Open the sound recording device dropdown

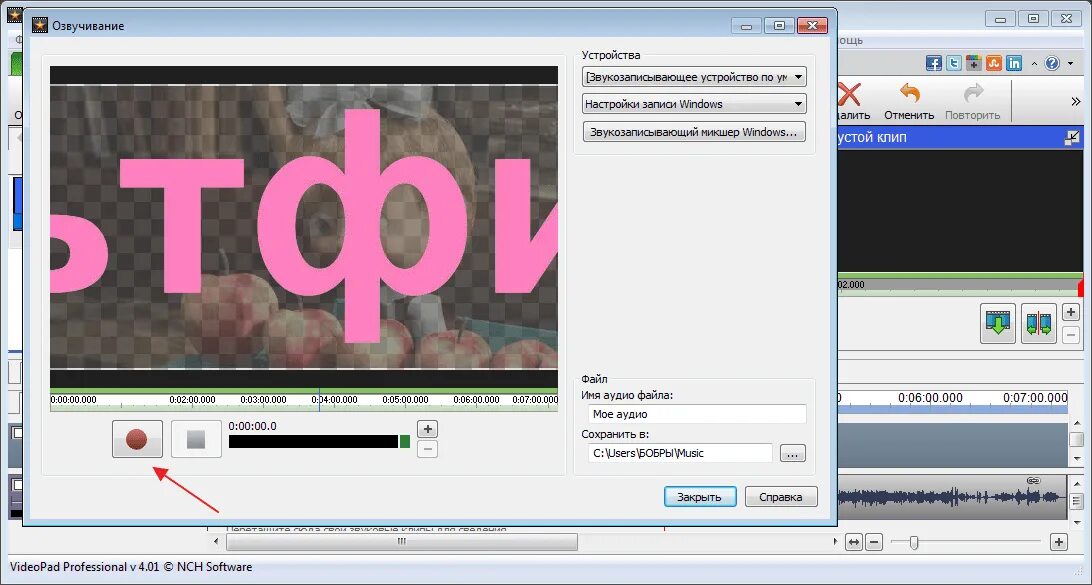coord(694,77)
